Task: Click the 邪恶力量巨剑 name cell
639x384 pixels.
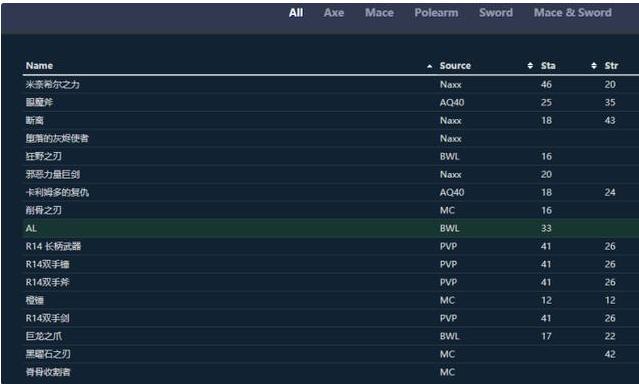Action: tap(53, 174)
